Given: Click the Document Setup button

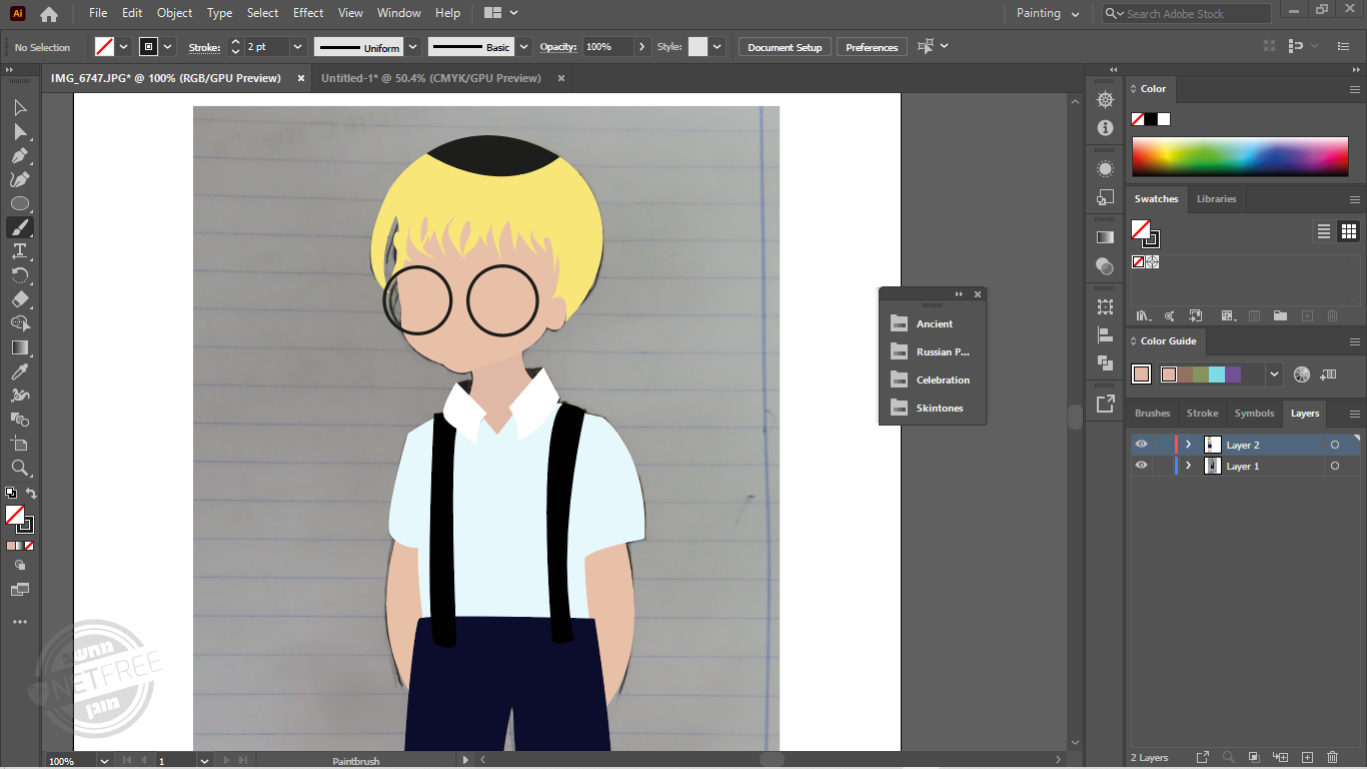Looking at the screenshot, I should 784,47.
